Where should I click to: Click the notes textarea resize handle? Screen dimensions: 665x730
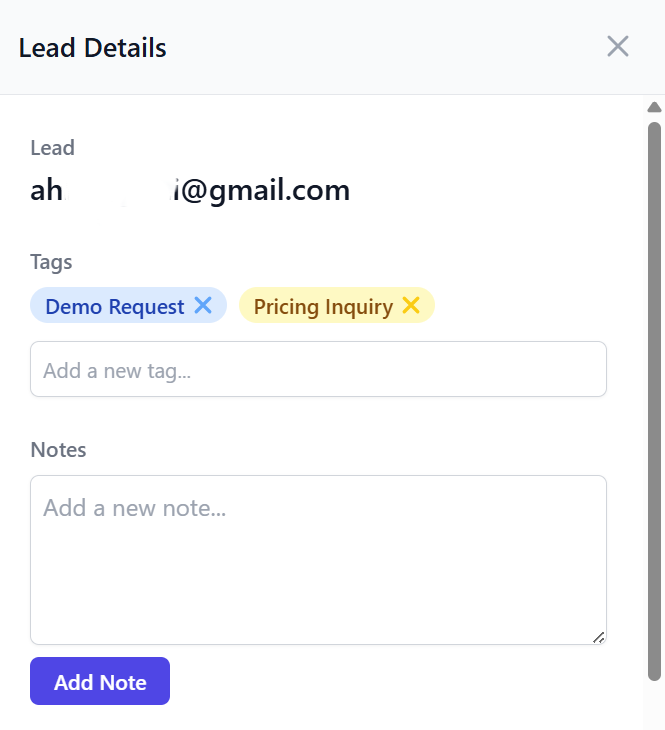[598, 636]
